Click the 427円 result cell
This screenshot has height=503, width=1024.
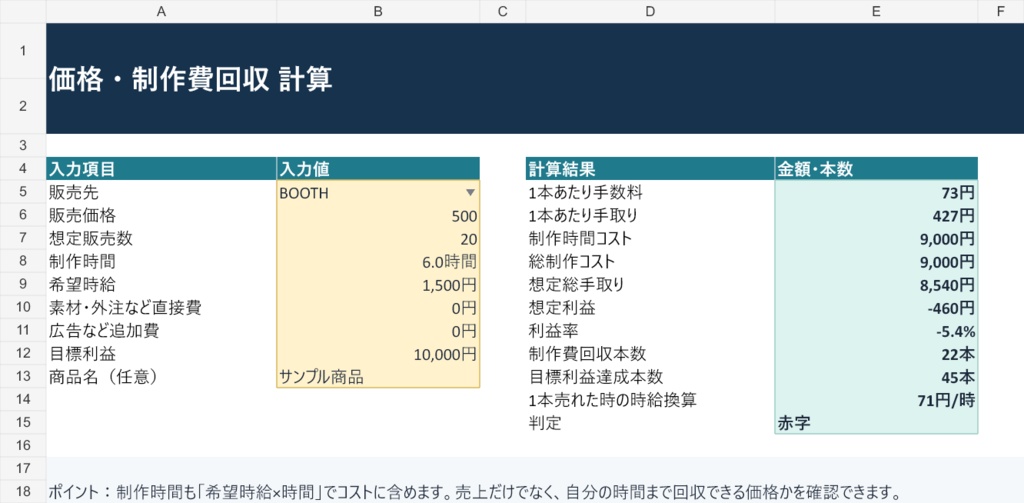click(x=876, y=216)
